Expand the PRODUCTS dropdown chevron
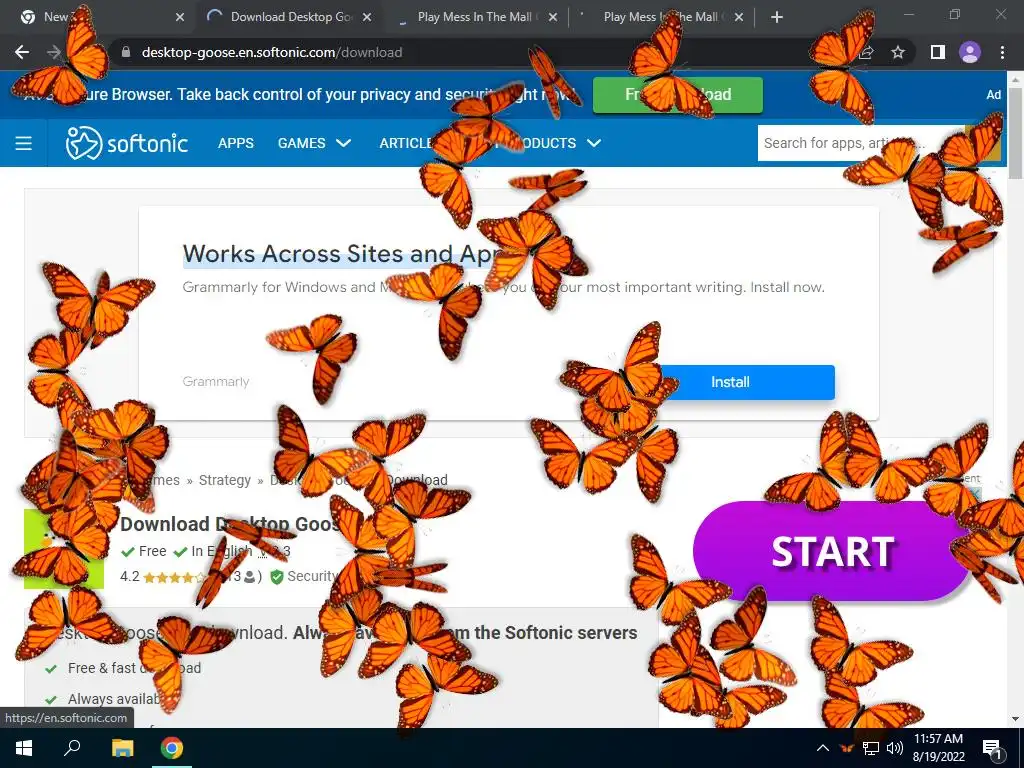 tap(594, 143)
